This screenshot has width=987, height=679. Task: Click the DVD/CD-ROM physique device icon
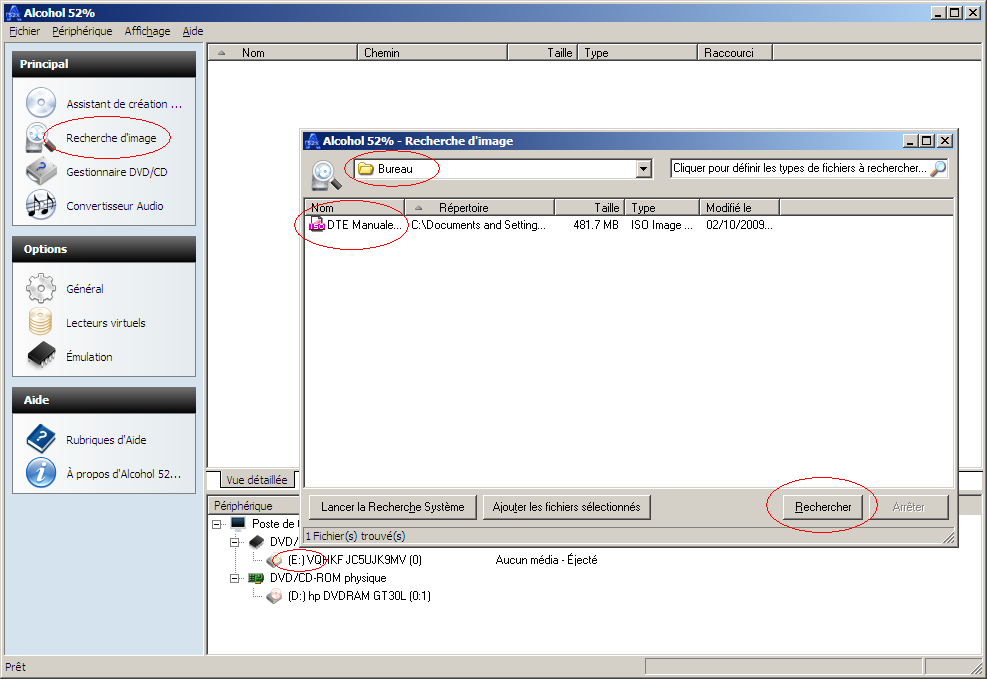click(x=256, y=578)
